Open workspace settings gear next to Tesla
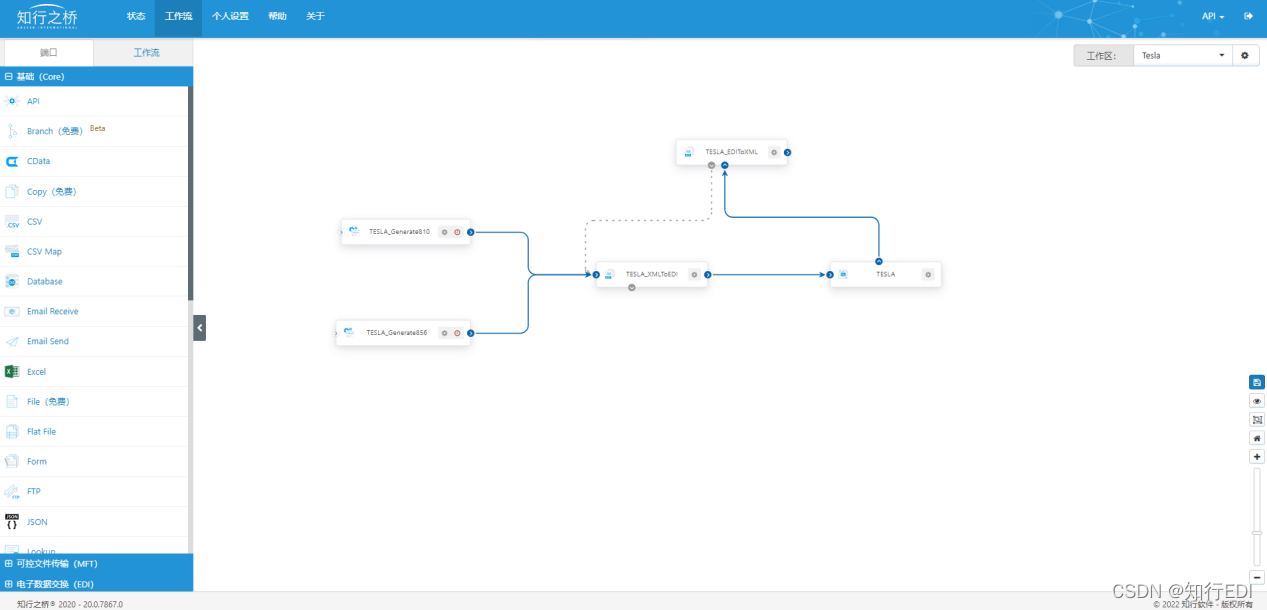 pyautogui.click(x=1245, y=55)
